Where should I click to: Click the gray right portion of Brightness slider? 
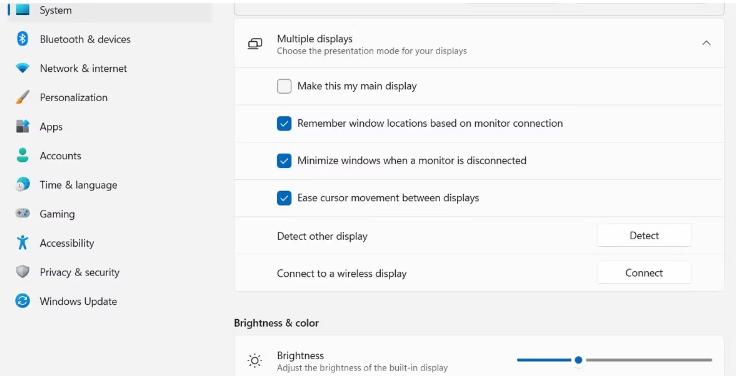649,360
